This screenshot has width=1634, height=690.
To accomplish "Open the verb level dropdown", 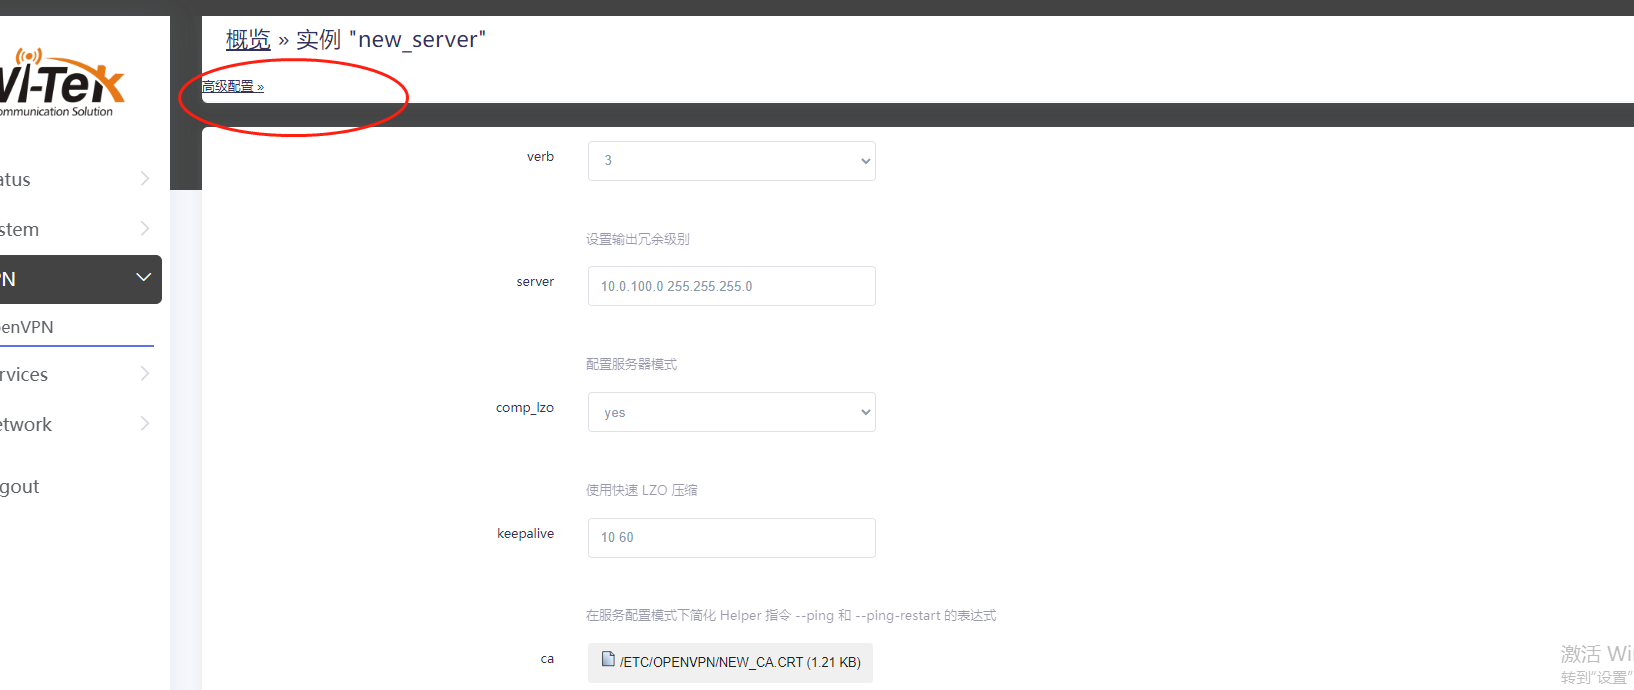I will (731, 161).
